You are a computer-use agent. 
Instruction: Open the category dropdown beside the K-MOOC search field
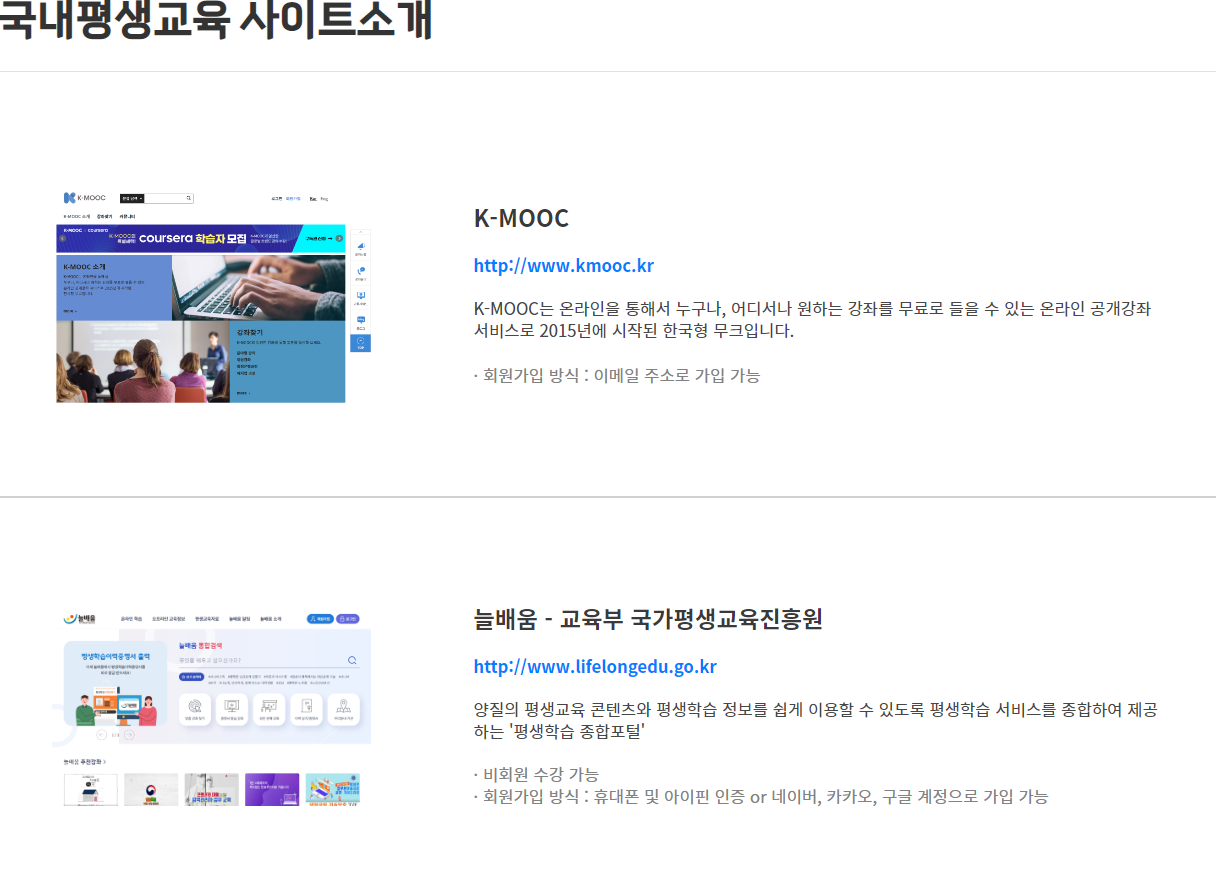tap(133, 199)
